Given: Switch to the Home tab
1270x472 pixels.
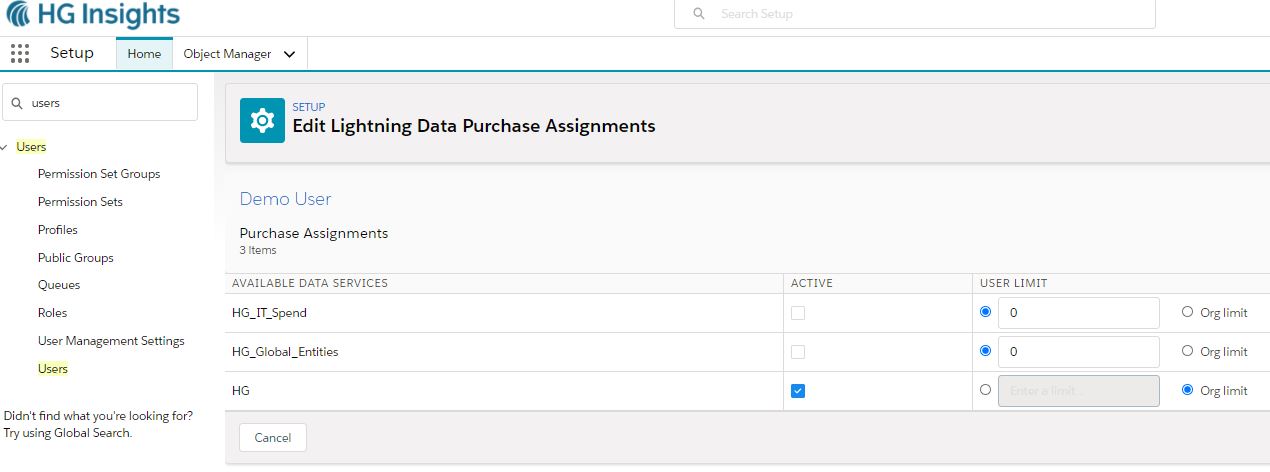Looking at the screenshot, I should 144,54.
